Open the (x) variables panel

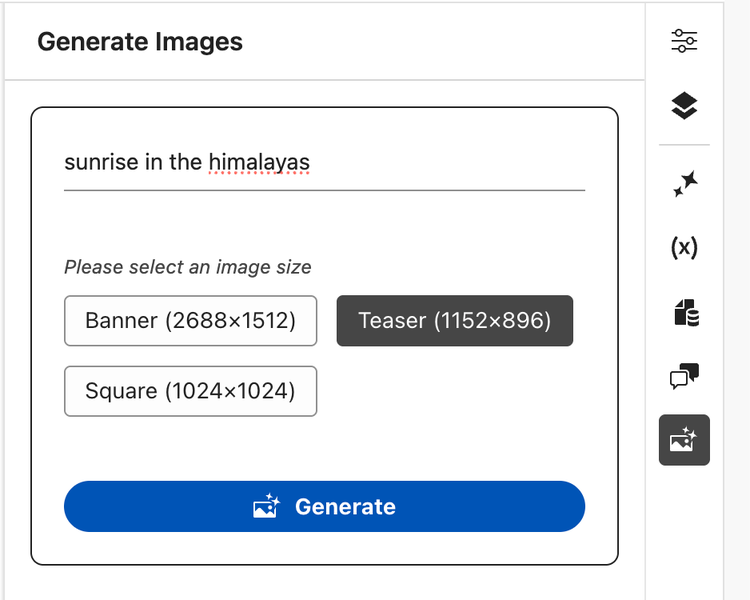(x=684, y=247)
